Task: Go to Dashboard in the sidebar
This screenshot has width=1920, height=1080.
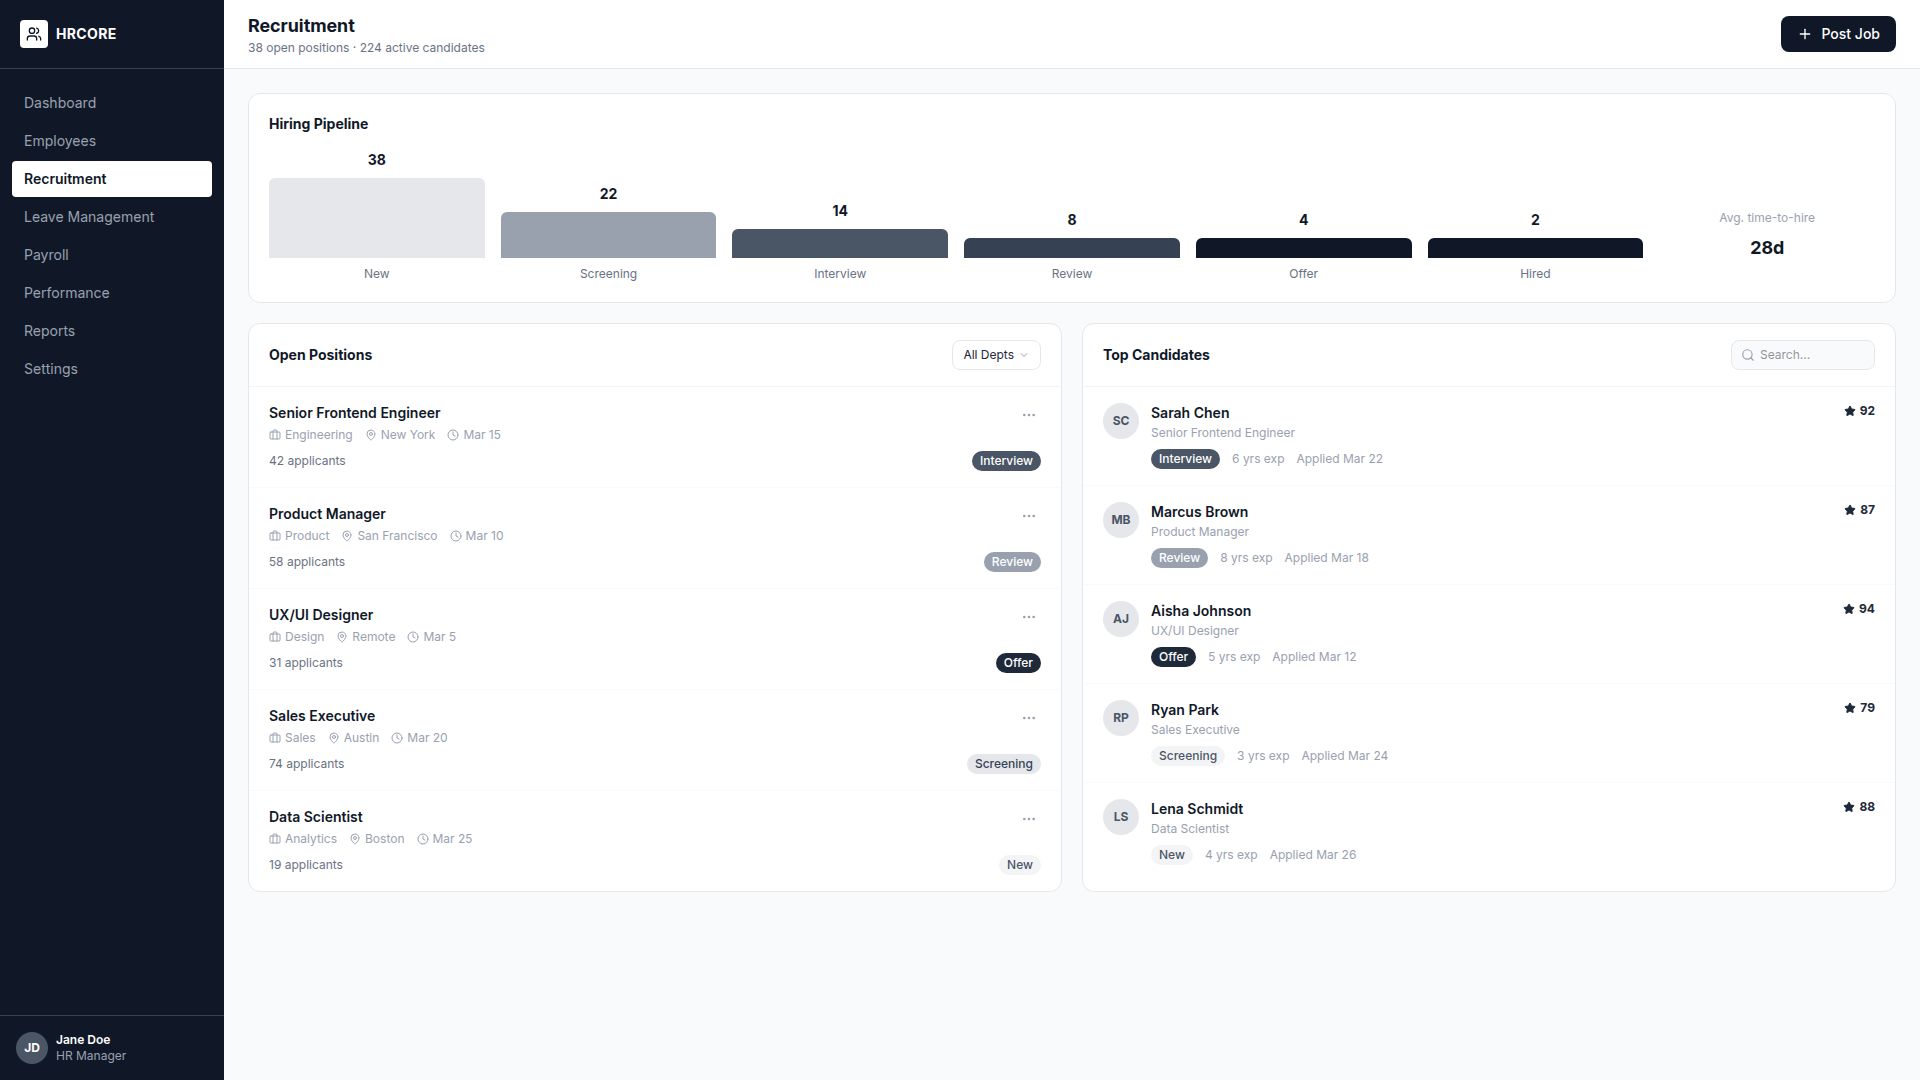Action: click(x=112, y=103)
